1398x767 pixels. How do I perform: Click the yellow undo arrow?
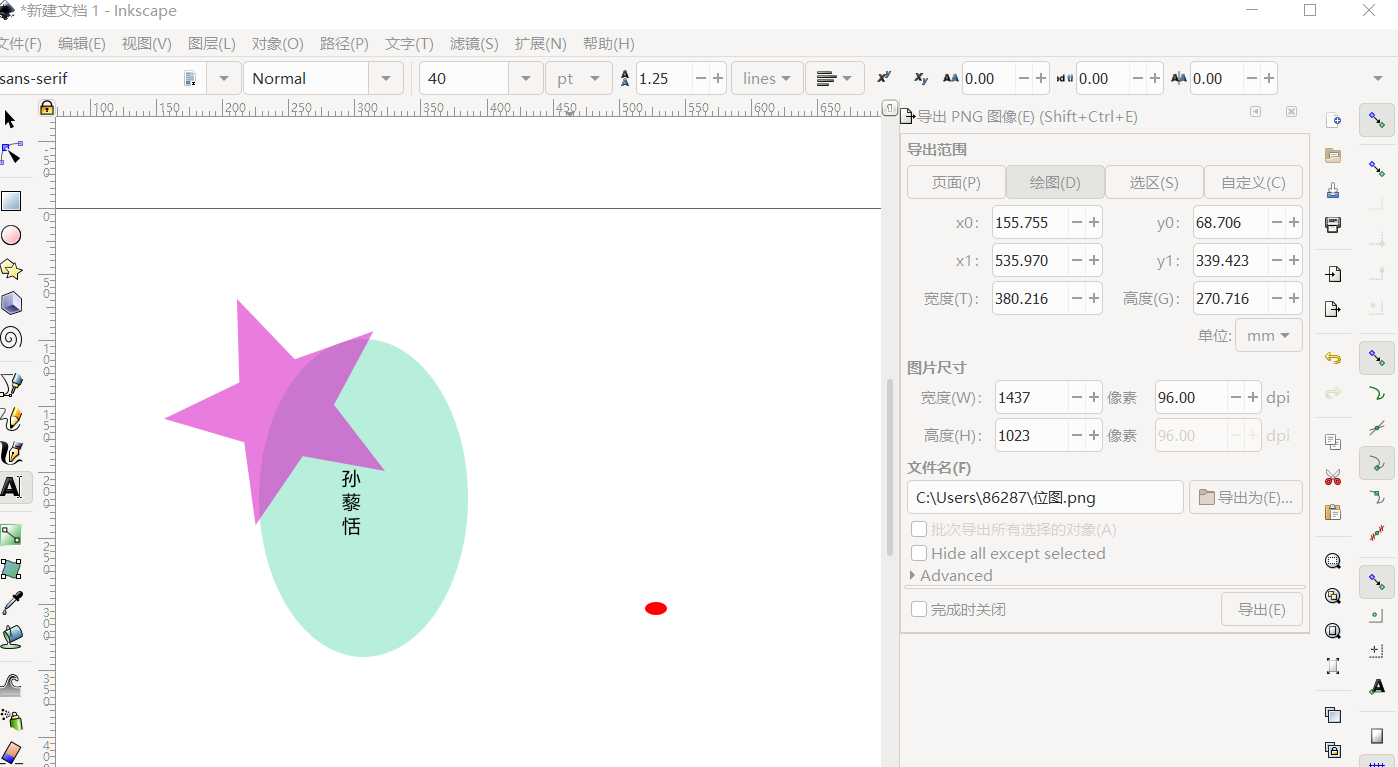[1332, 357]
